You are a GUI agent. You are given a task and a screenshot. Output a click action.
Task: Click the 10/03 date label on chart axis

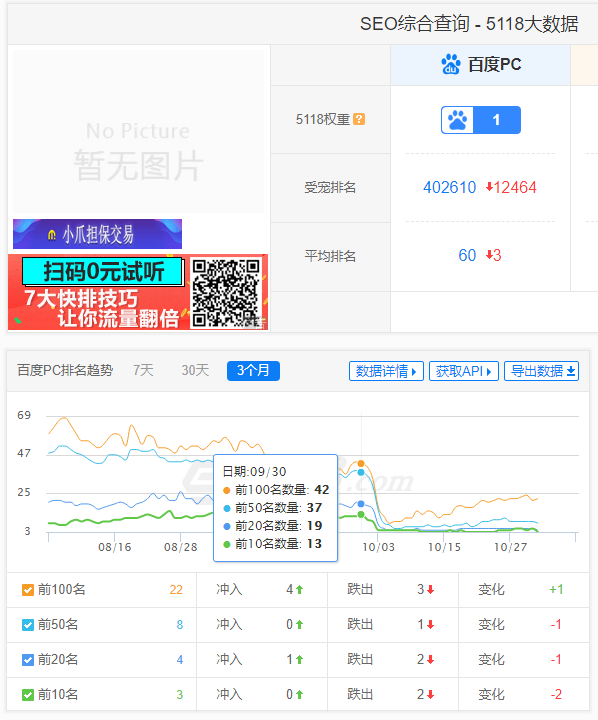click(x=378, y=547)
